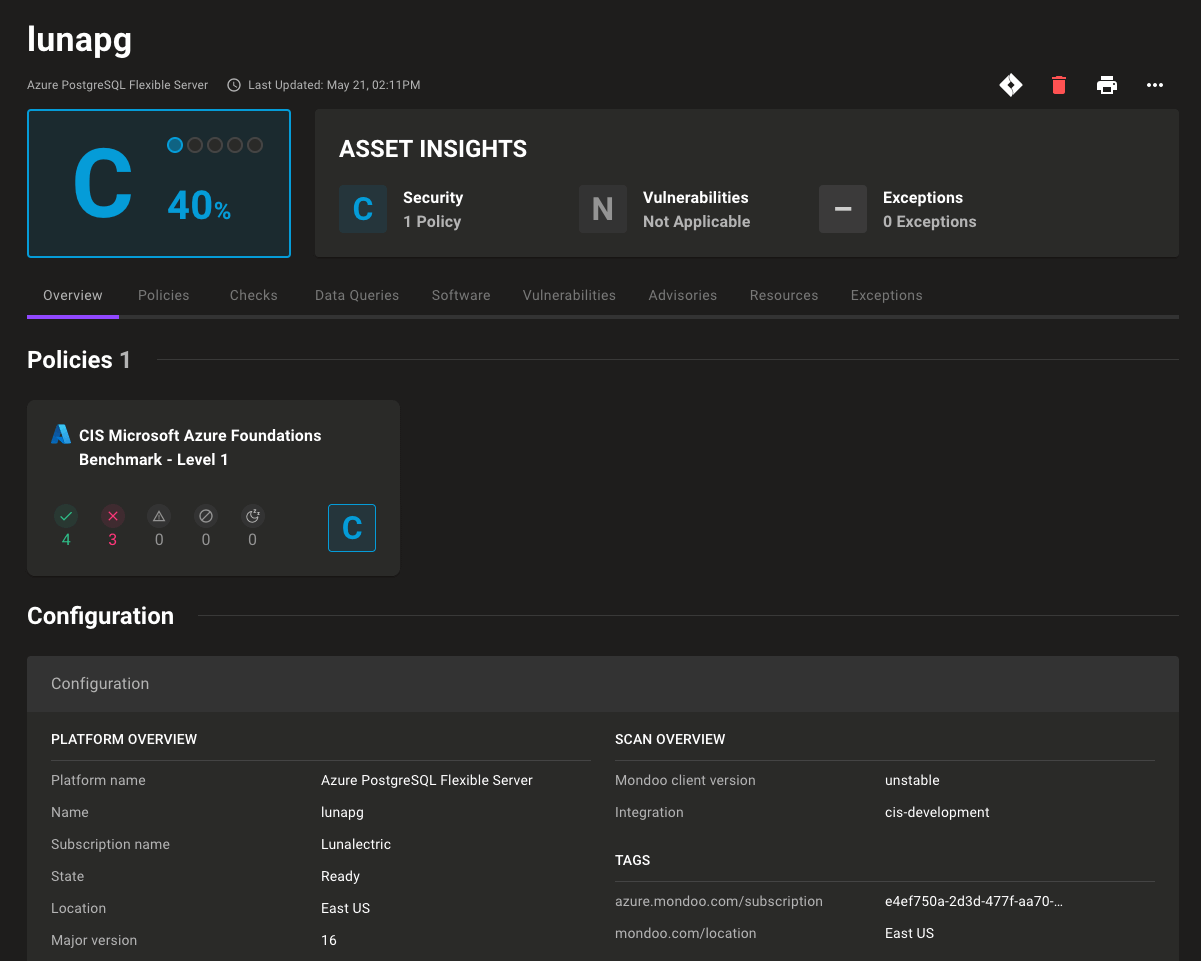Open the print view icon
Viewport: 1201px width, 961px height.
(1107, 85)
